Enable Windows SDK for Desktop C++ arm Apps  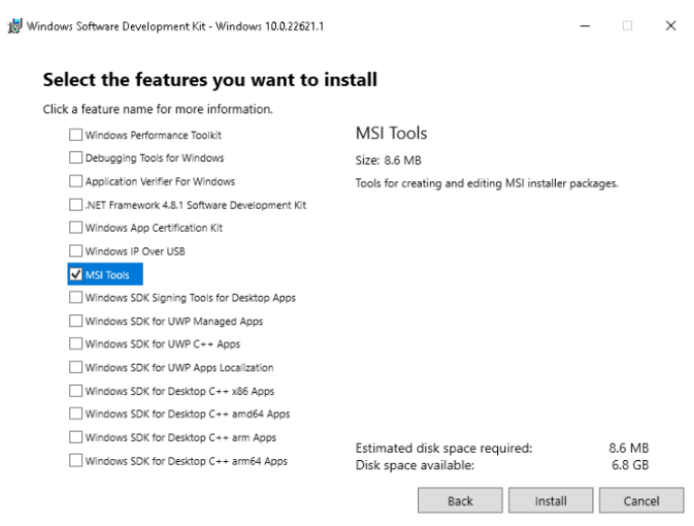click(x=76, y=437)
